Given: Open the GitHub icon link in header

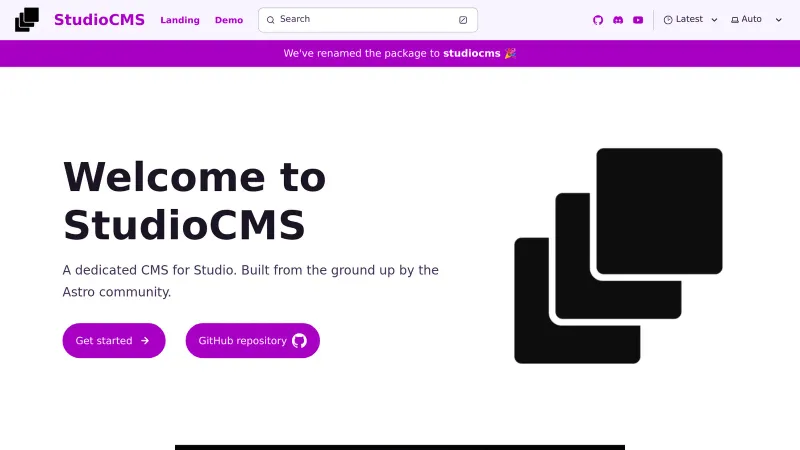Looking at the screenshot, I should tap(598, 20).
